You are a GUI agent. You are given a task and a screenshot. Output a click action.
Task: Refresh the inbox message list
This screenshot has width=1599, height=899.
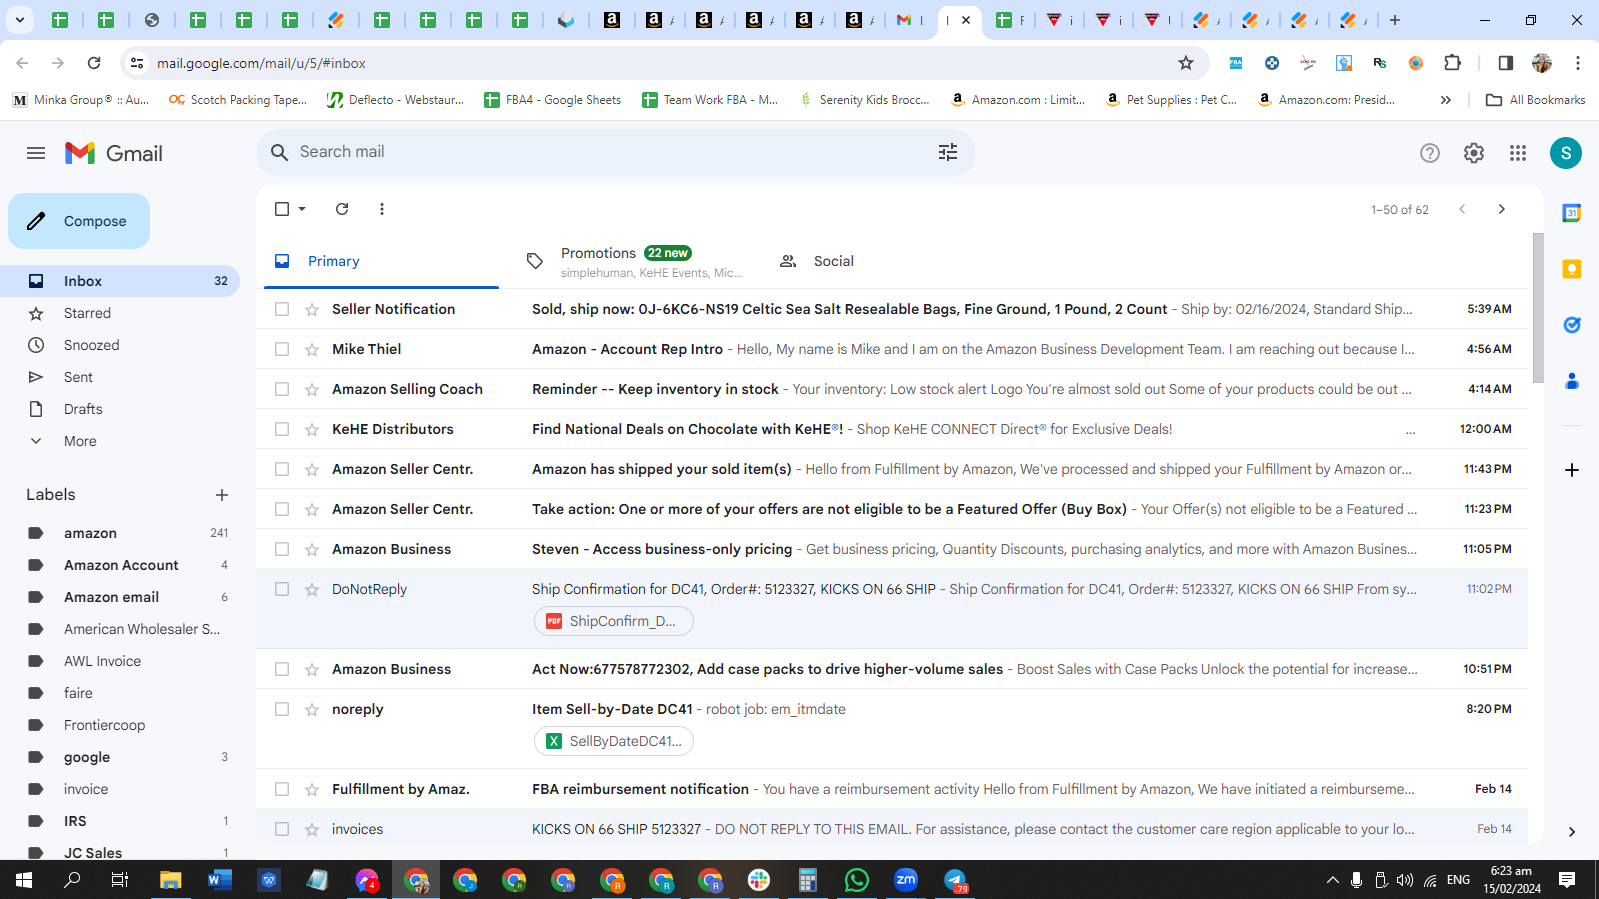[x=342, y=209]
